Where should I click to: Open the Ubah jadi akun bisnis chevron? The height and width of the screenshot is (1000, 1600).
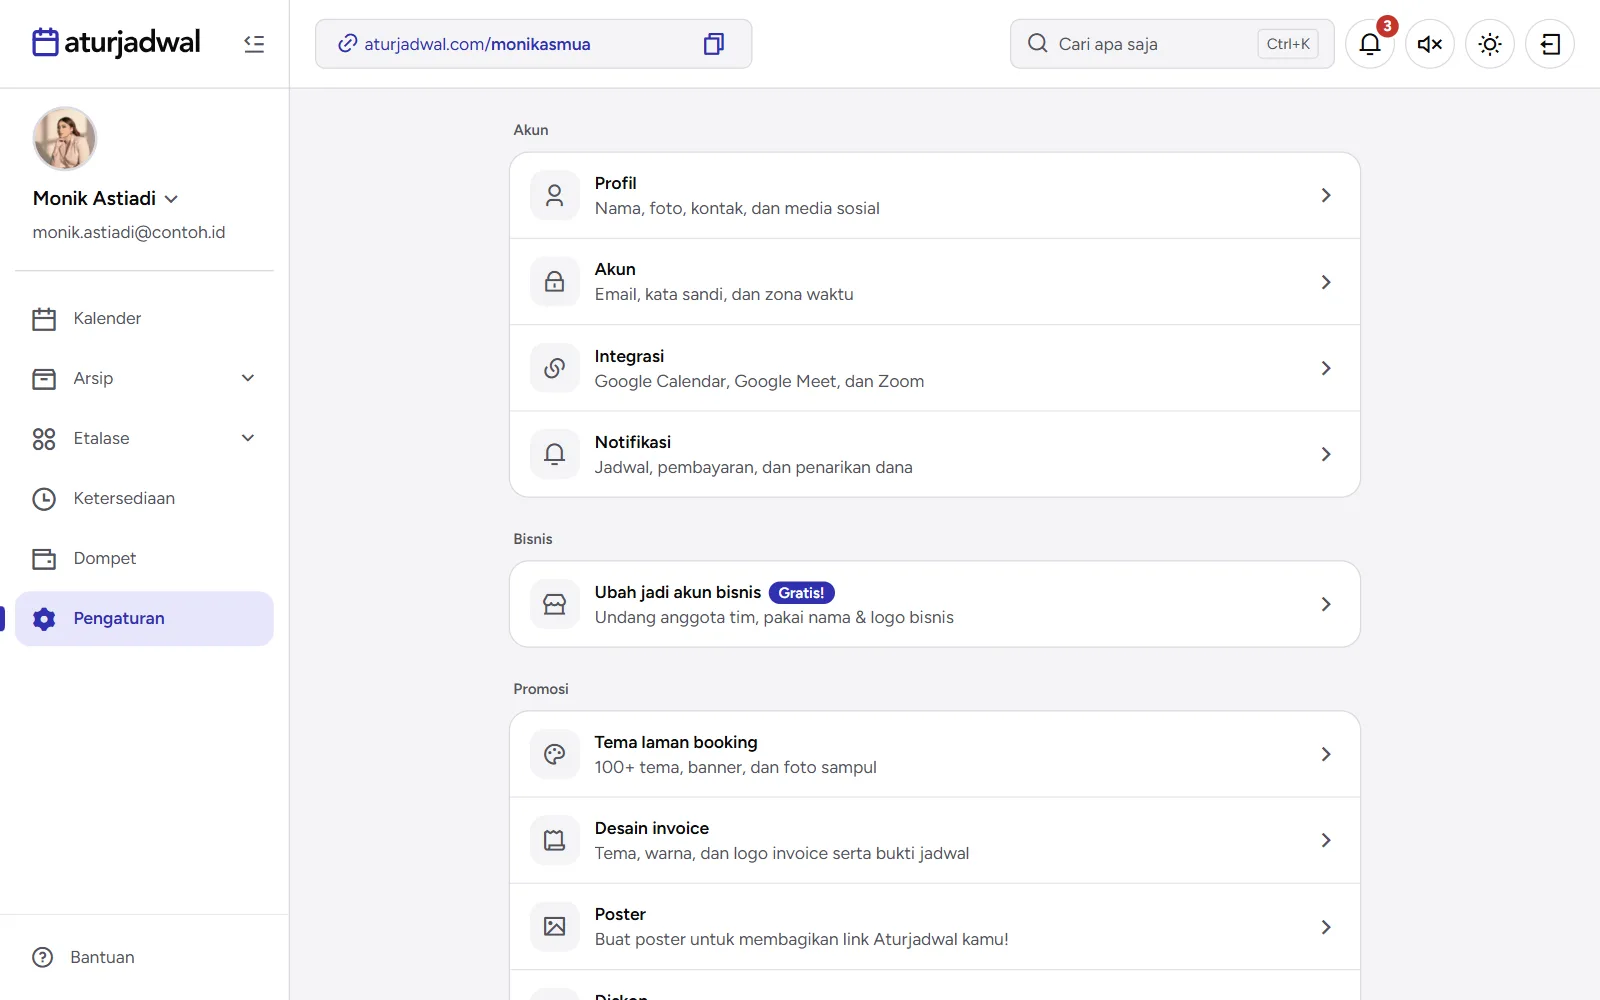[x=1326, y=604]
